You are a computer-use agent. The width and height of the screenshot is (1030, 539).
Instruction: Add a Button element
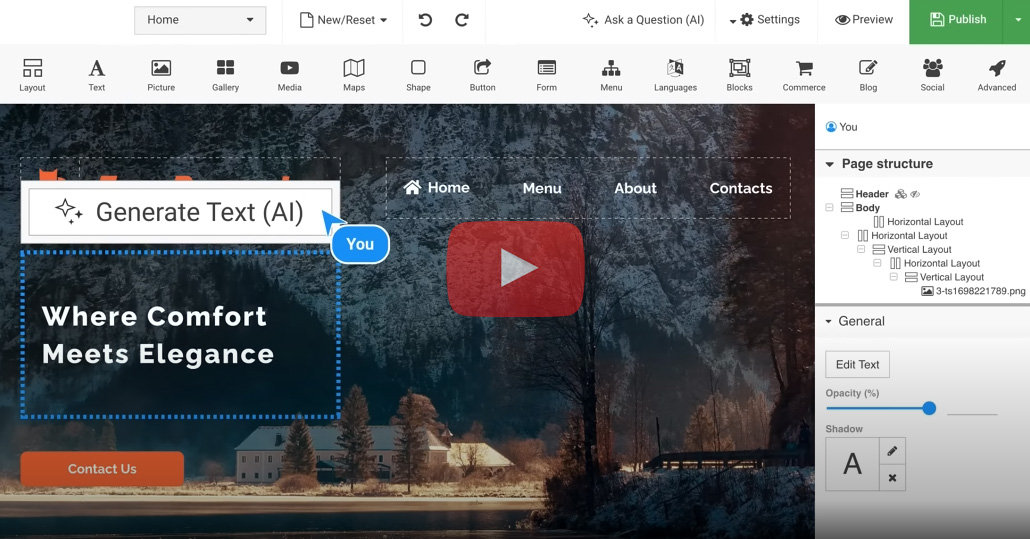coord(483,75)
